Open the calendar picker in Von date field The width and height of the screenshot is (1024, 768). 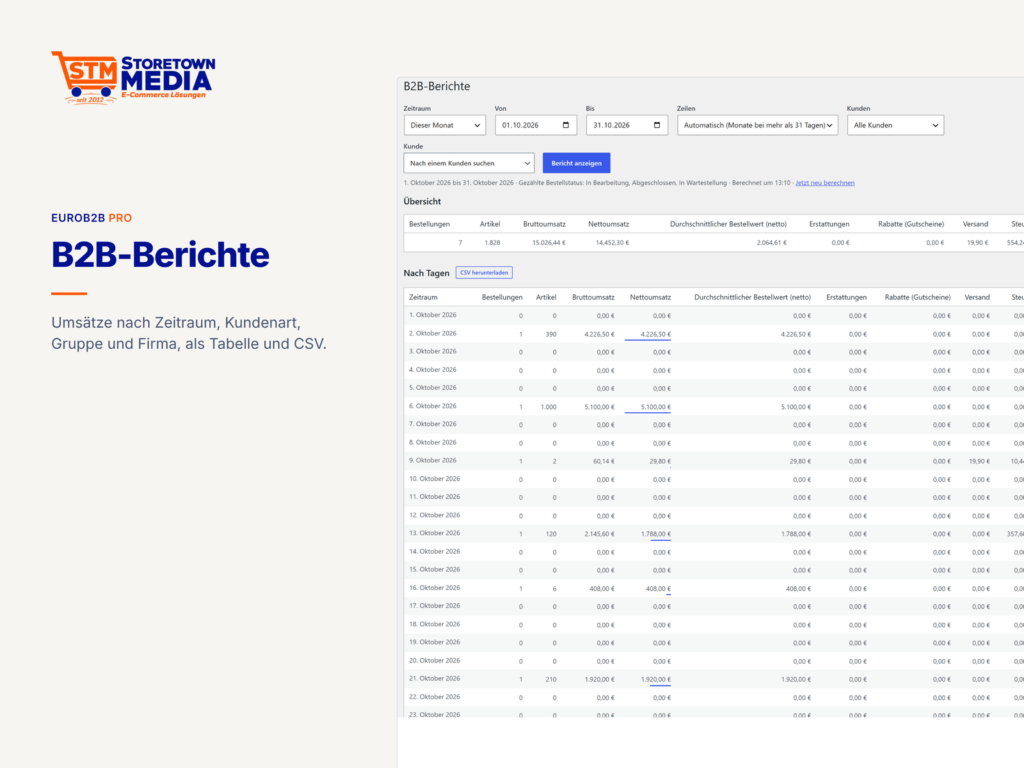pos(566,125)
